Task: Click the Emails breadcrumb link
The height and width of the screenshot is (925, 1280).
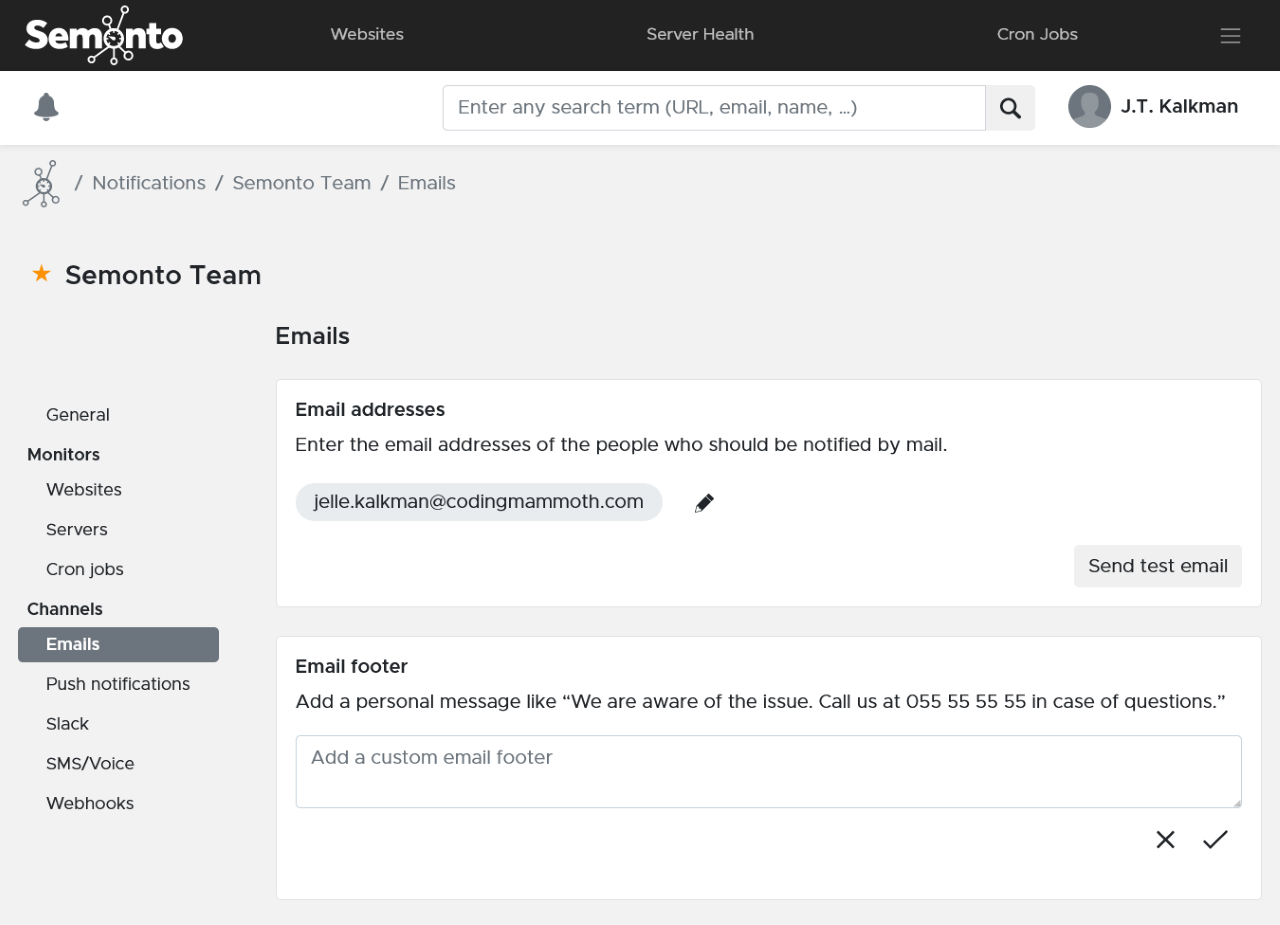Action: click(x=427, y=183)
